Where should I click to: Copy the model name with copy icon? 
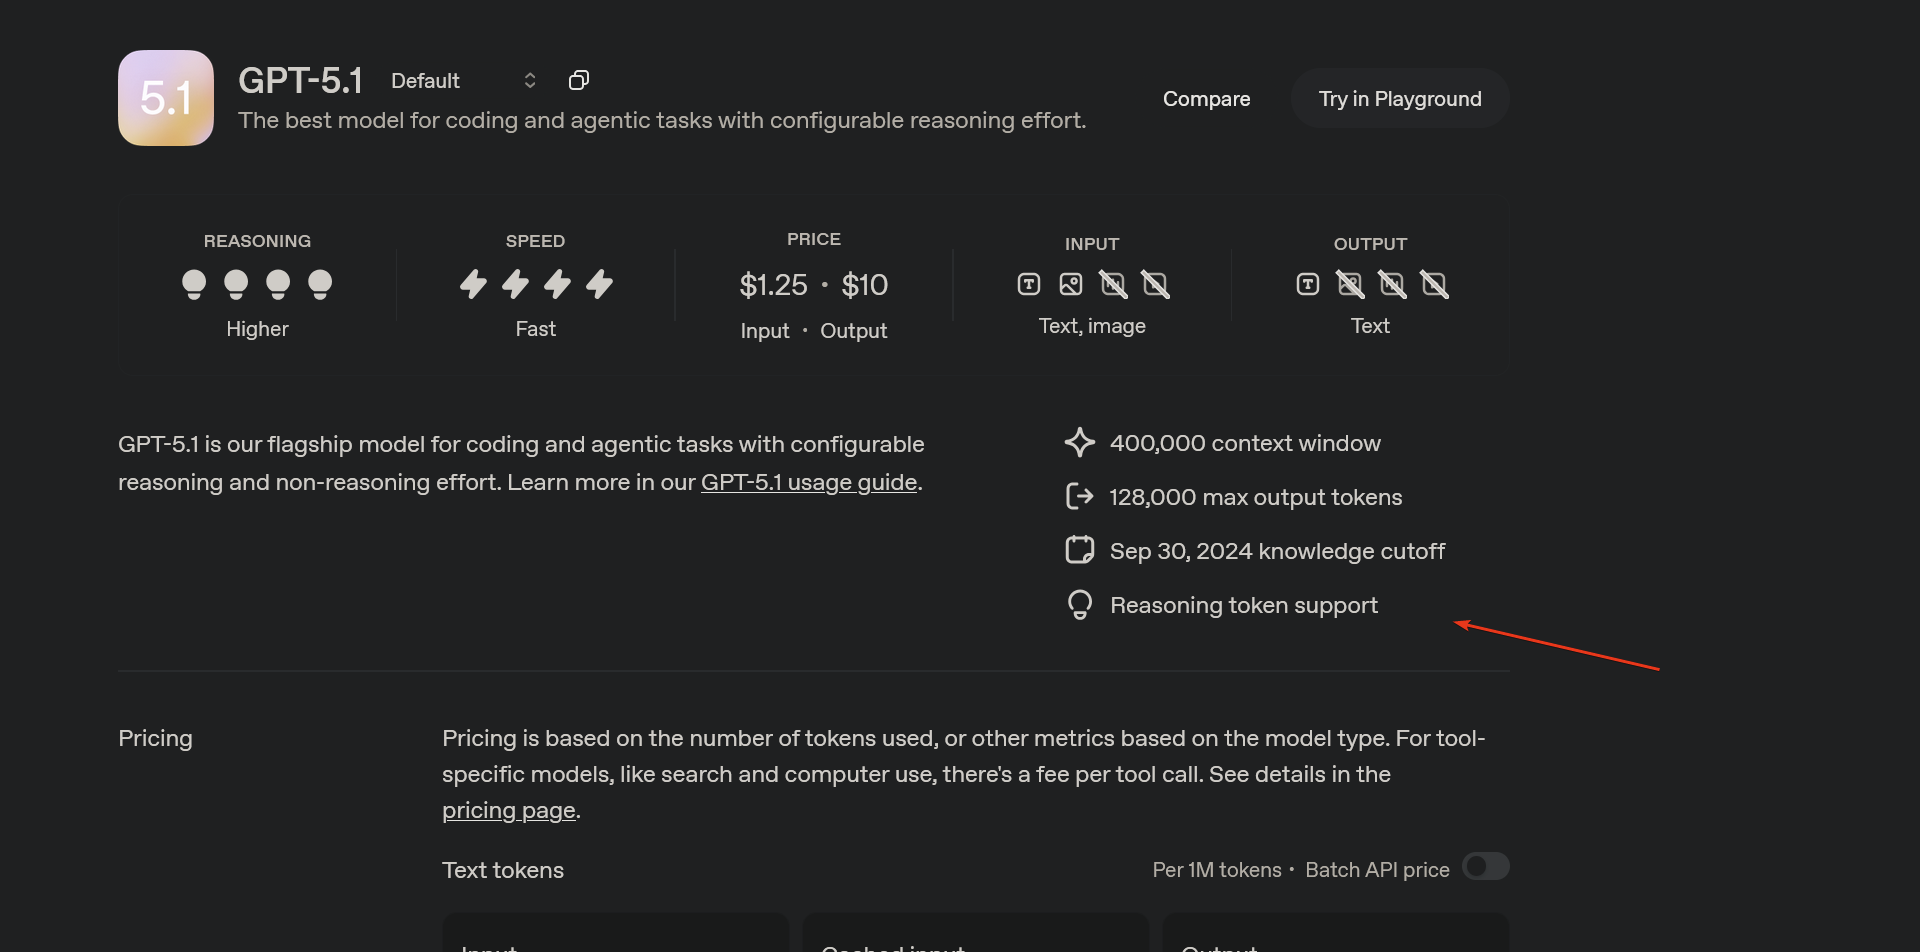pyautogui.click(x=579, y=80)
